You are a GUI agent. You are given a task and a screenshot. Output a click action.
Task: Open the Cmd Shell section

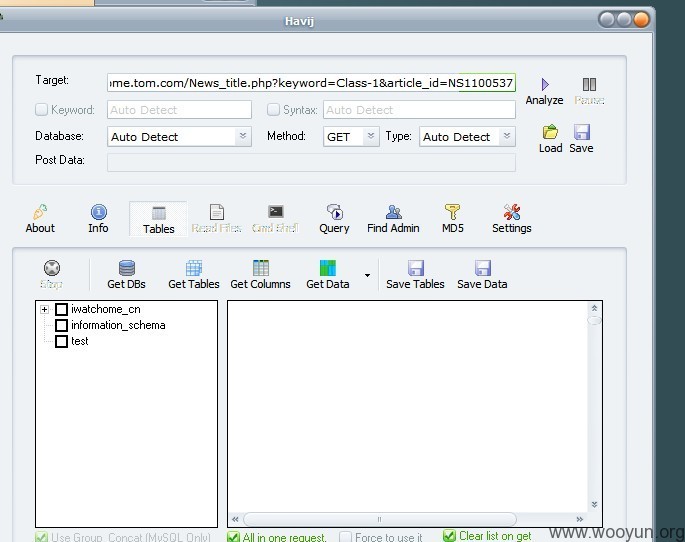[275, 218]
